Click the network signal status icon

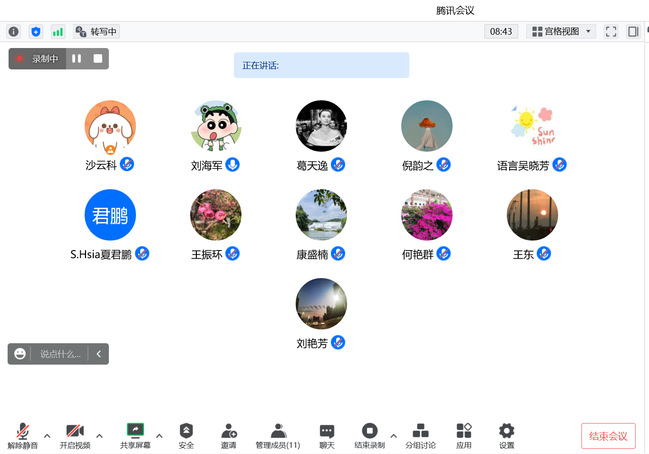coord(57,32)
